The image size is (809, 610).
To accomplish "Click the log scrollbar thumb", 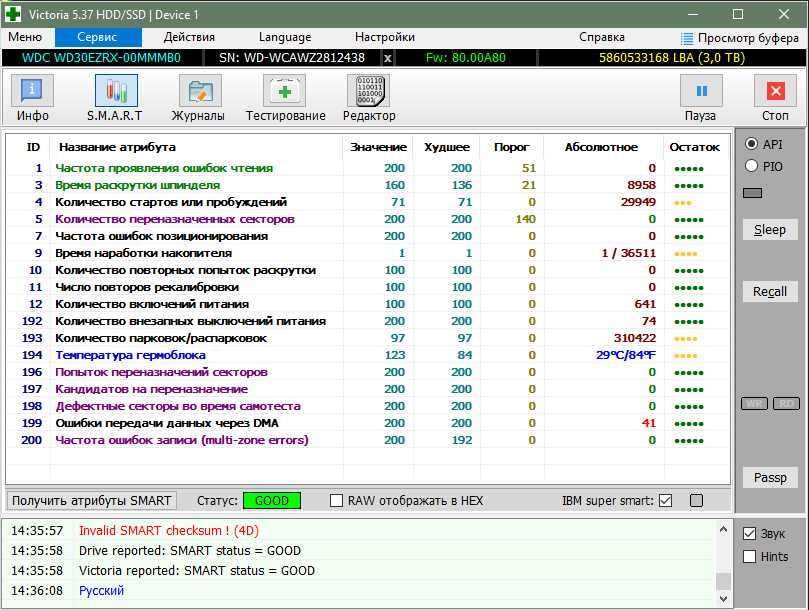I will [x=723, y=581].
